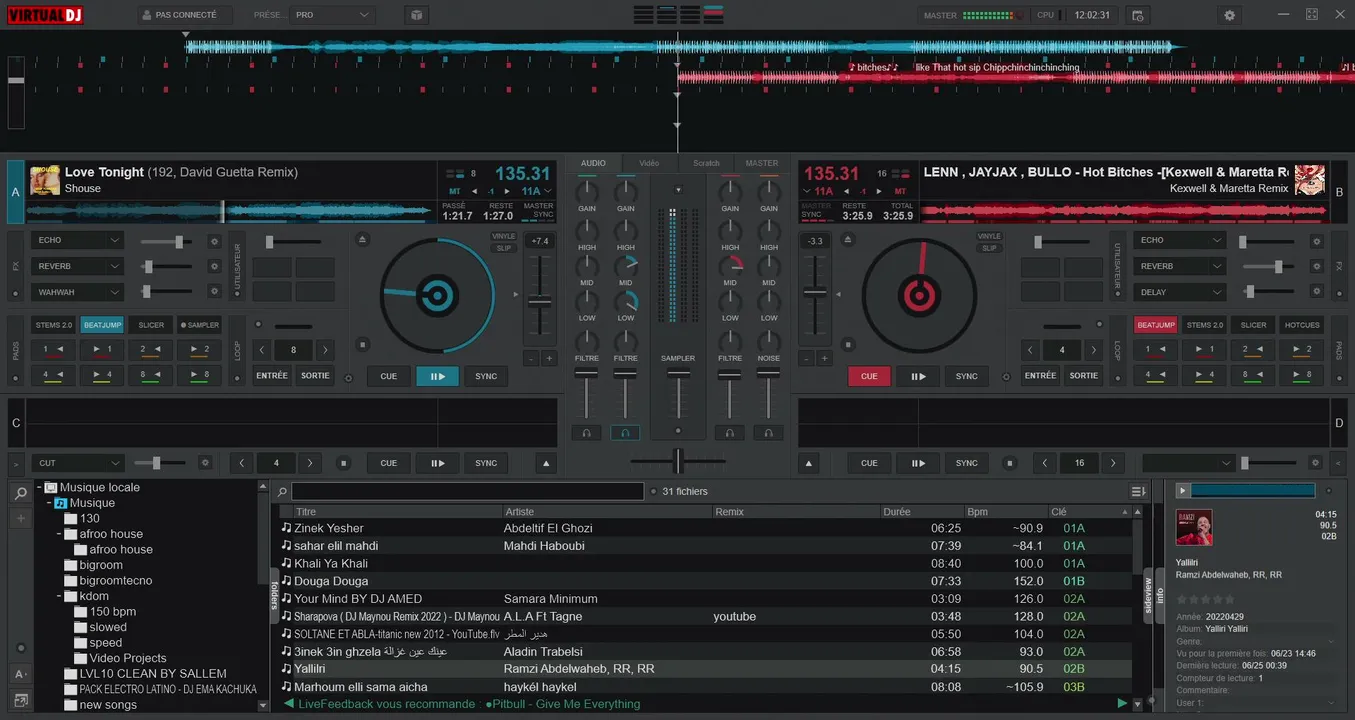Click the font size icon in the browser sidebar

(x=20, y=674)
